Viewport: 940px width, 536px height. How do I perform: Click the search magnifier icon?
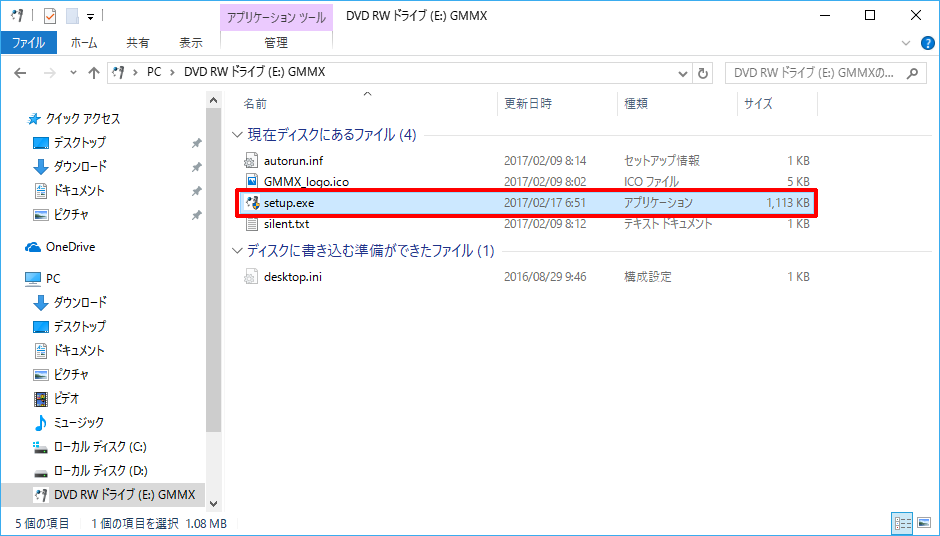912,73
